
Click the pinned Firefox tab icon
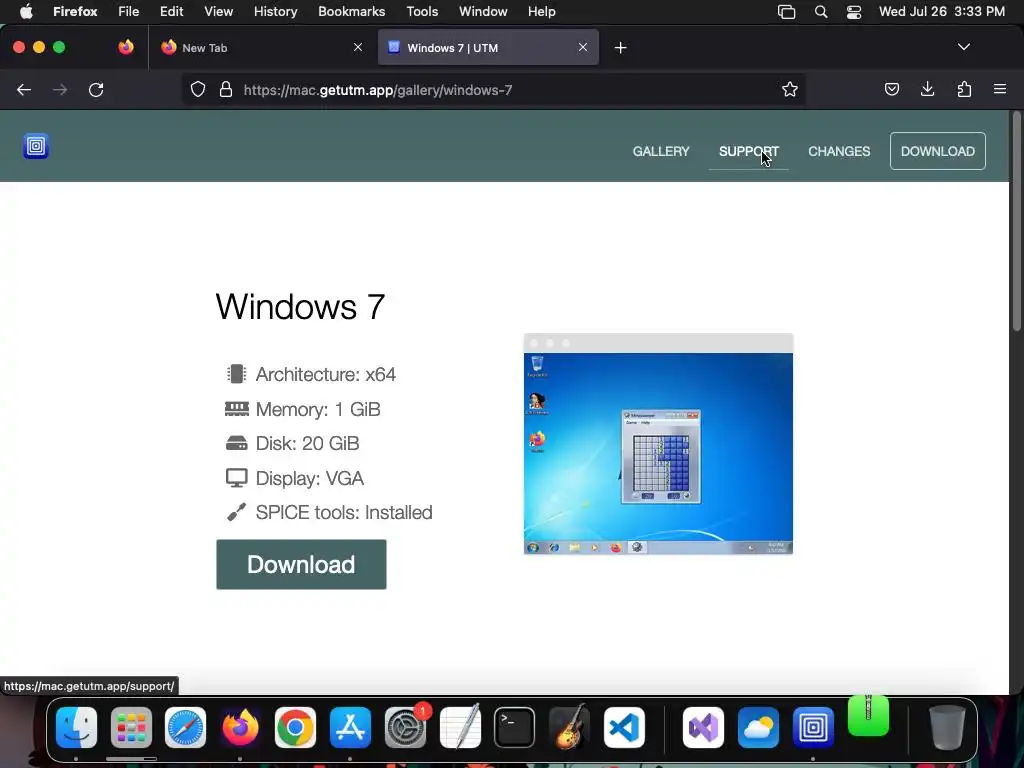pyautogui.click(x=125, y=47)
